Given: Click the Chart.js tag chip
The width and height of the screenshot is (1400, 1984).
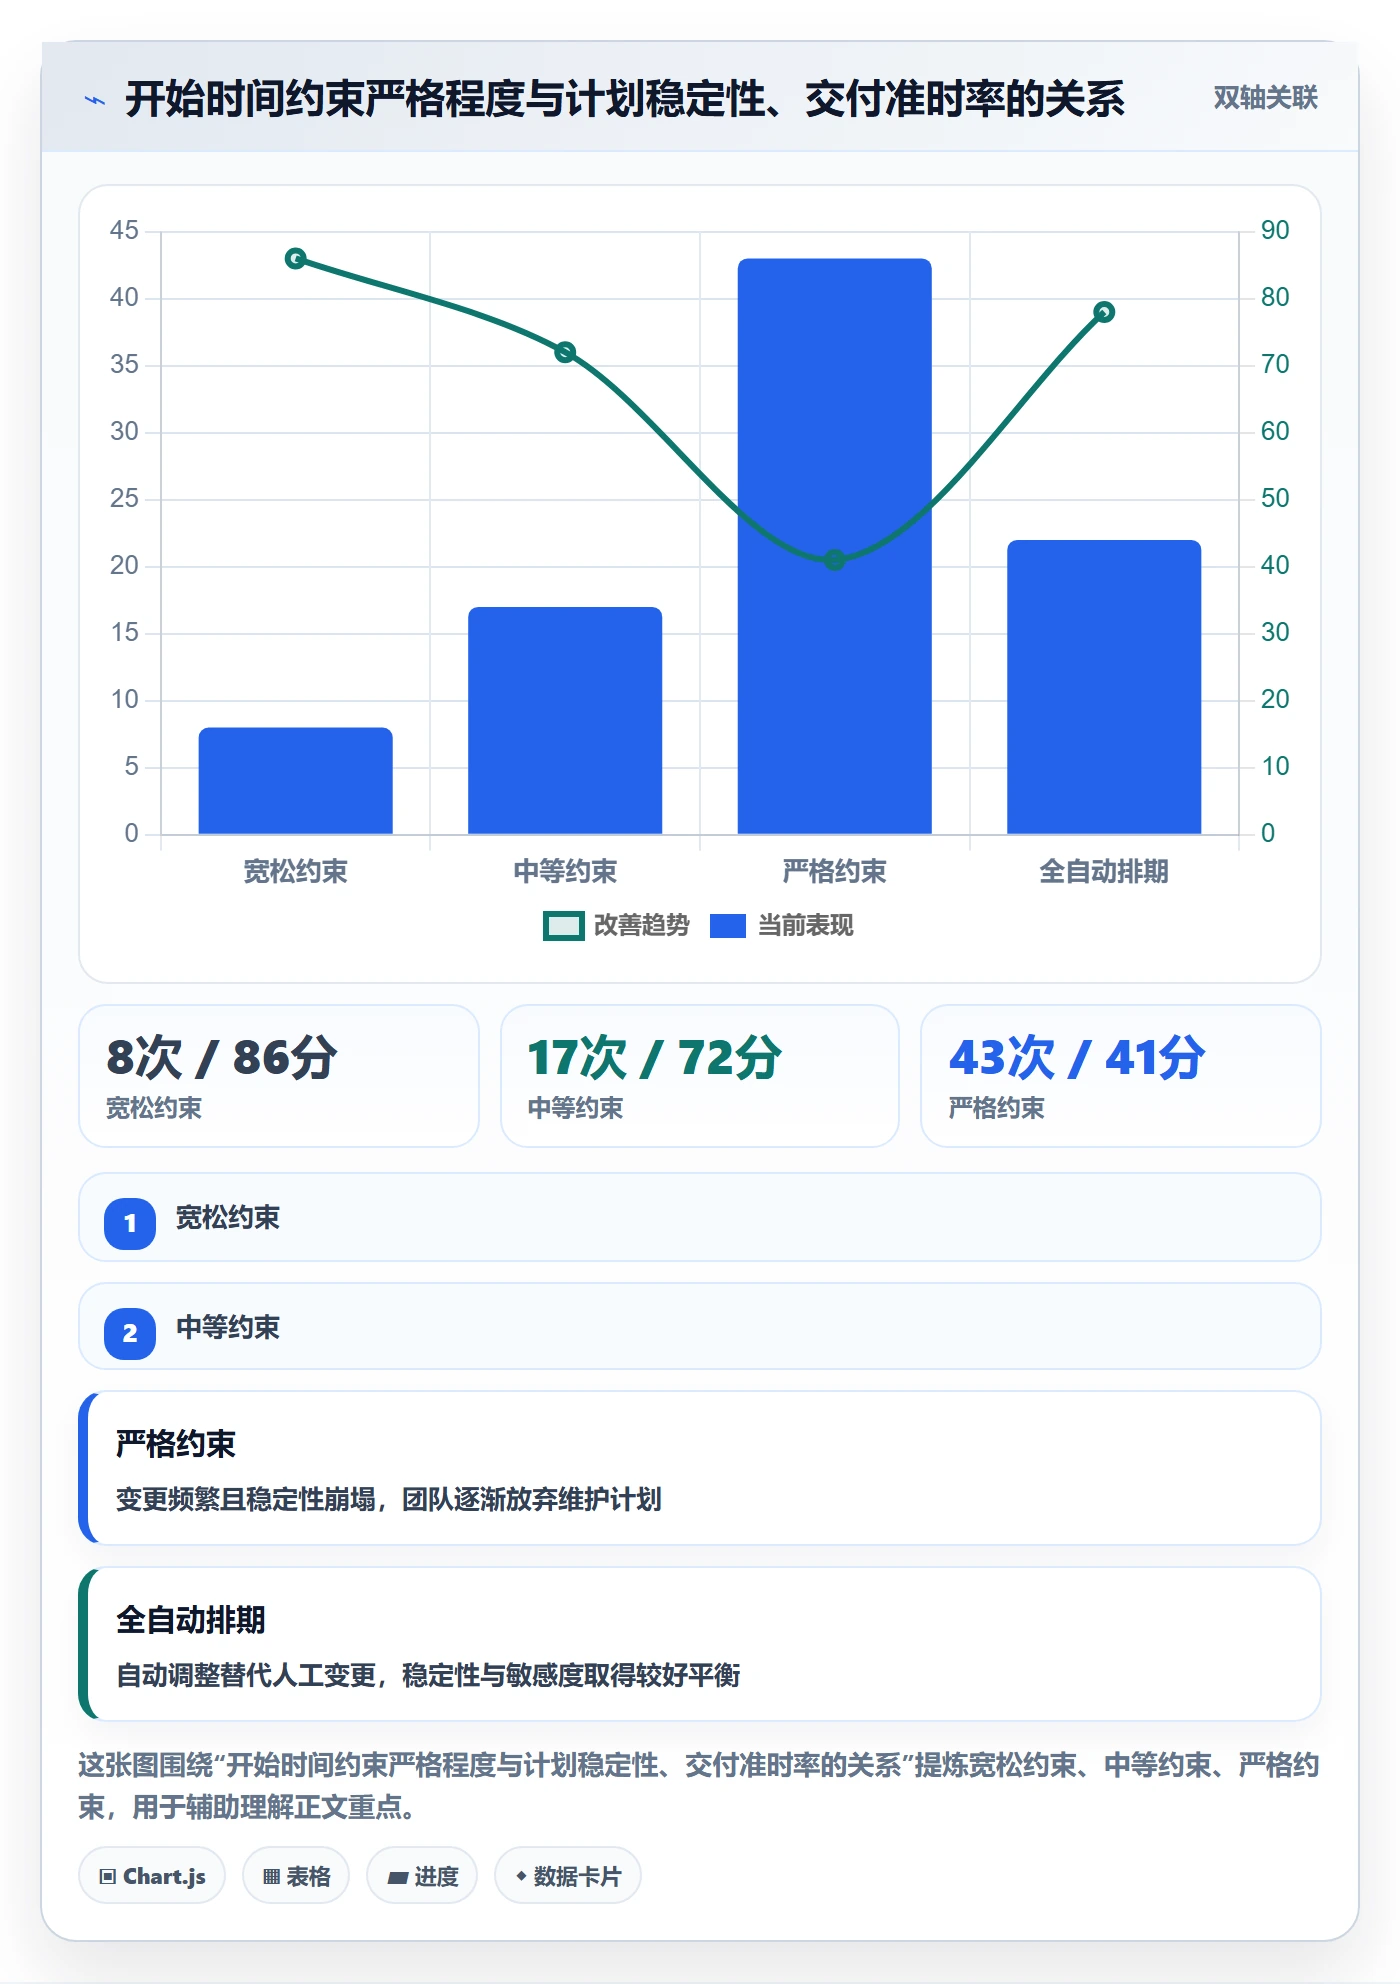Looking at the screenshot, I should [x=152, y=1876].
